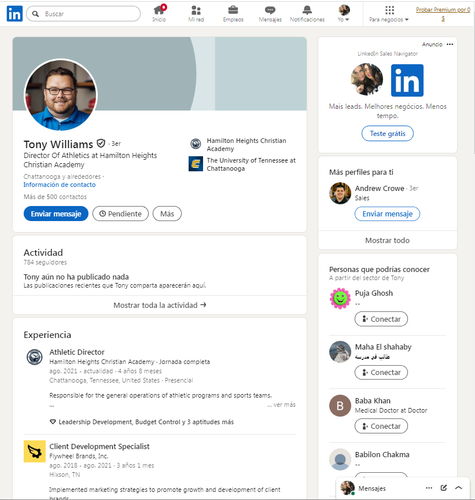Open Mensajes chat icon in navbar
The height and width of the screenshot is (500, 475).
(270, 13)
